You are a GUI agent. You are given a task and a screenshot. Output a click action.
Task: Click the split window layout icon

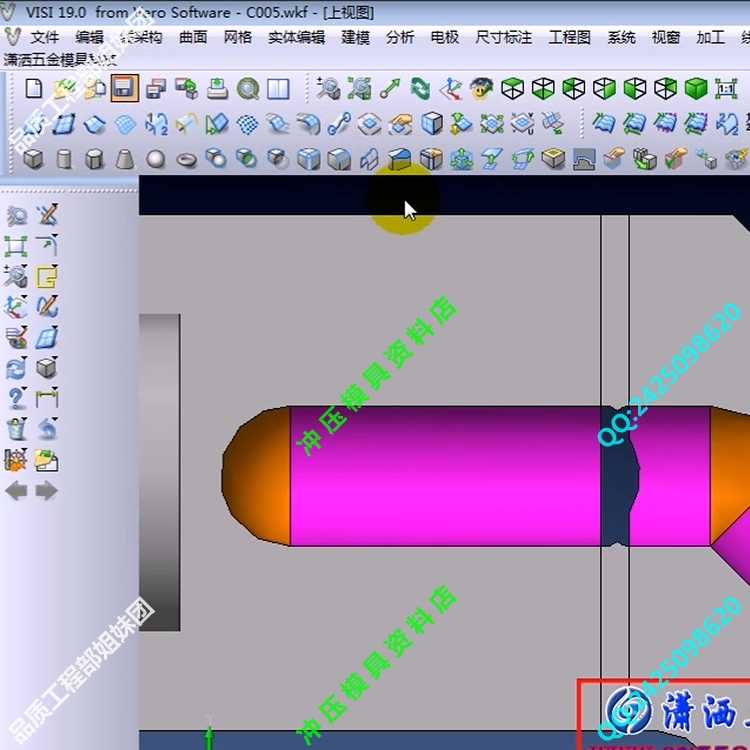(x=278, y=89)
